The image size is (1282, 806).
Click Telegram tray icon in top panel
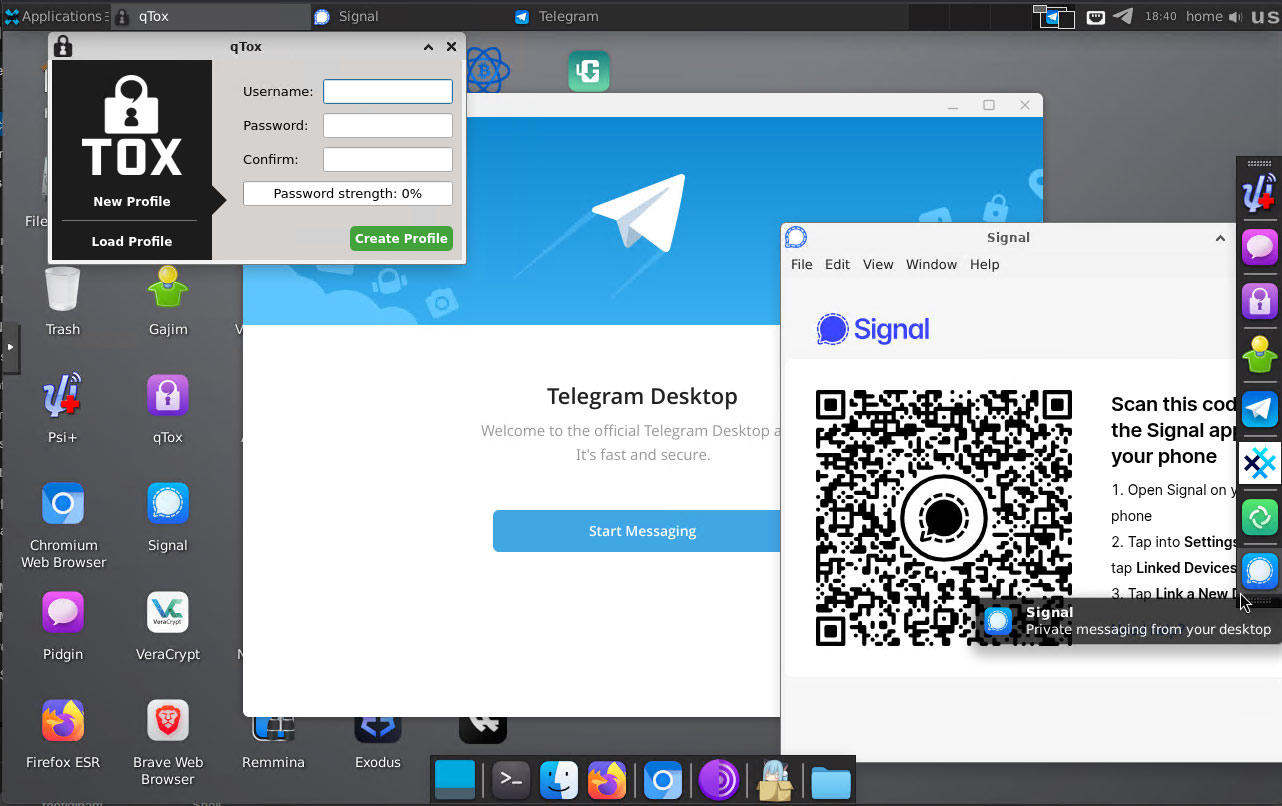pos(1124,16)
